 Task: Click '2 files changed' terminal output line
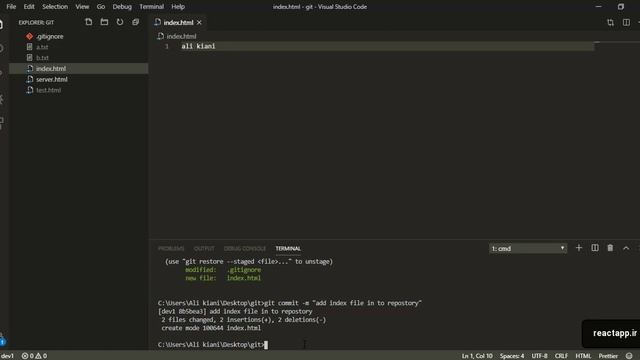click(244, 320)
